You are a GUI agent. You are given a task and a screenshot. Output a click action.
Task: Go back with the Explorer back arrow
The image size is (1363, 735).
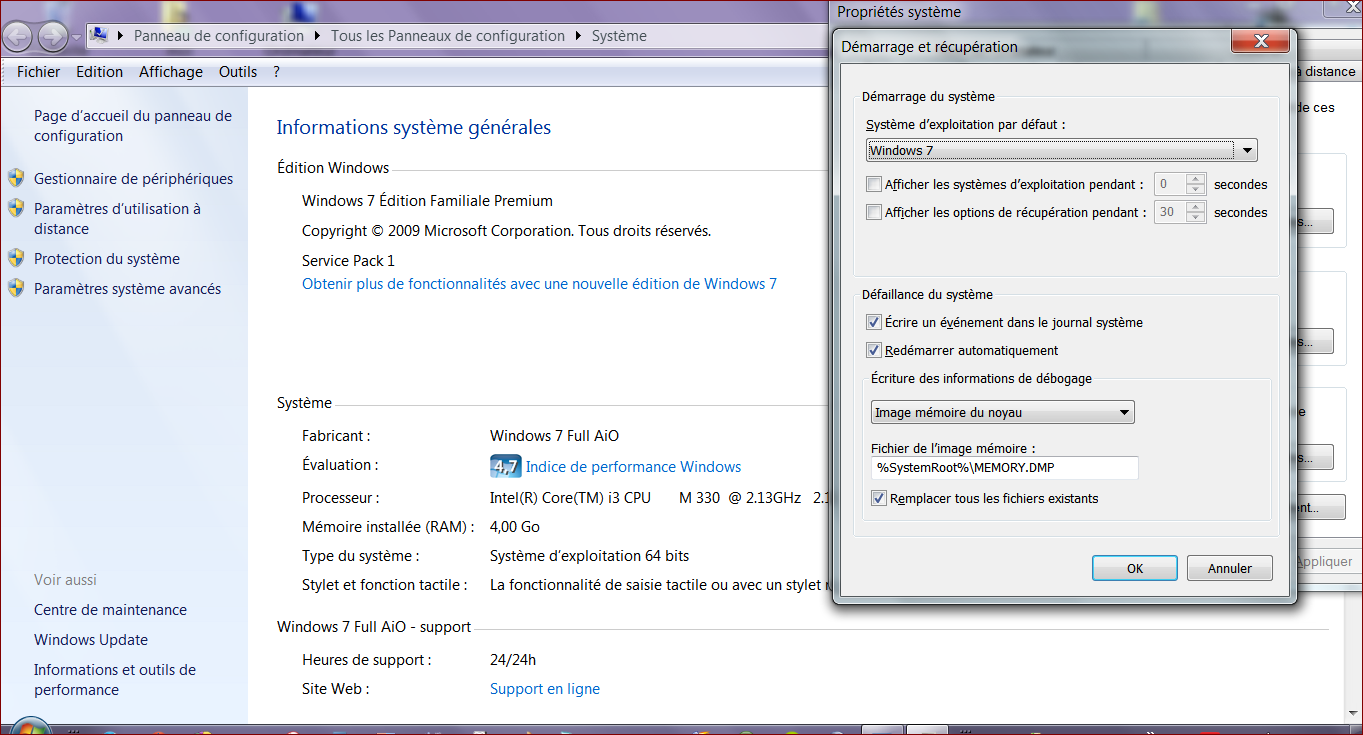pyautogui.click(x=18, y=37)
